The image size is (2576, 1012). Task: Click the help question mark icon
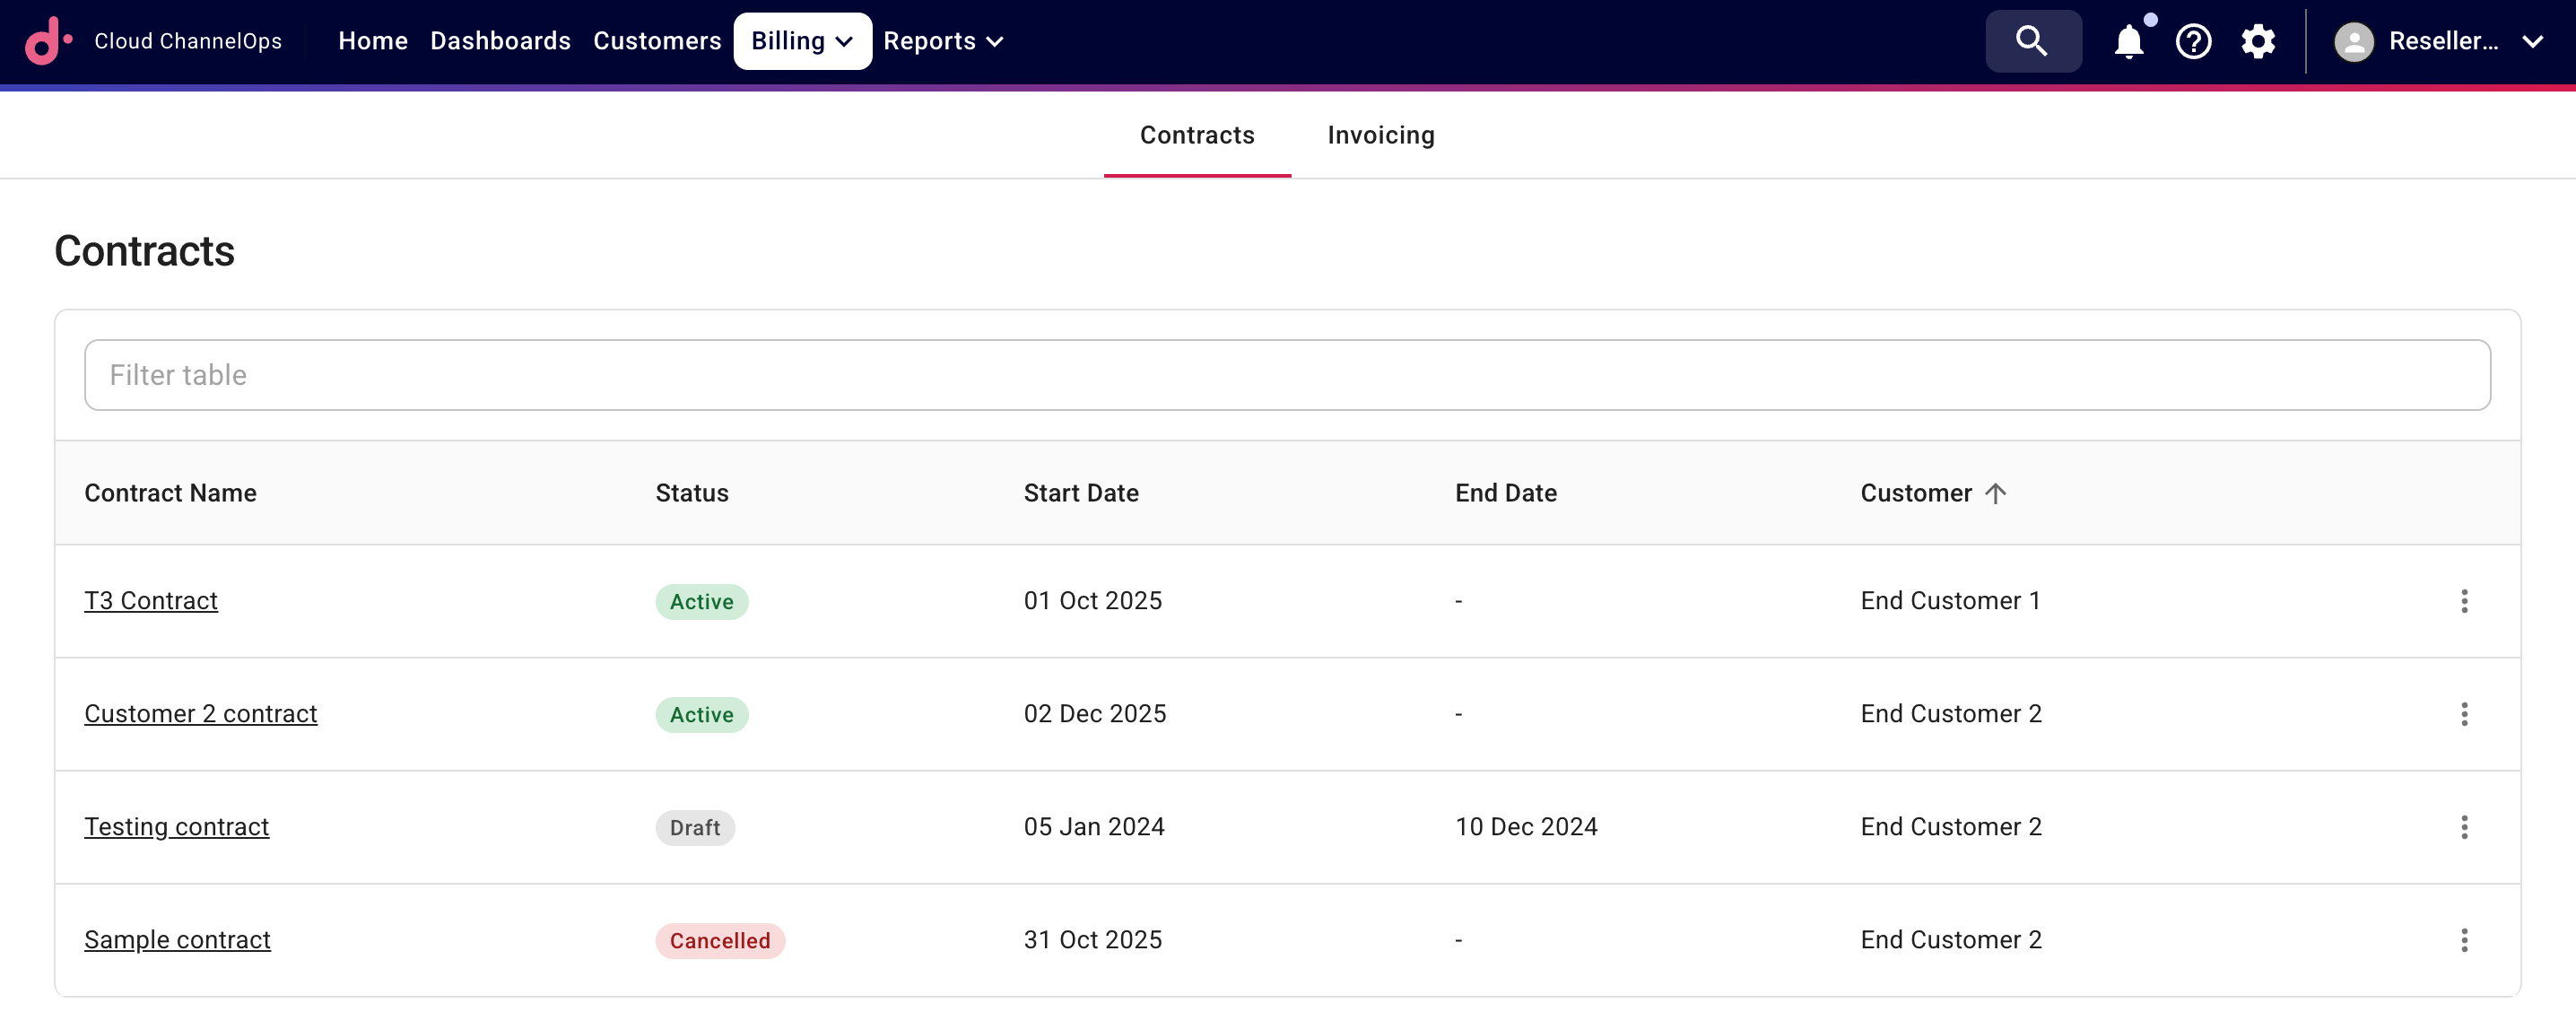[2193, 41]
